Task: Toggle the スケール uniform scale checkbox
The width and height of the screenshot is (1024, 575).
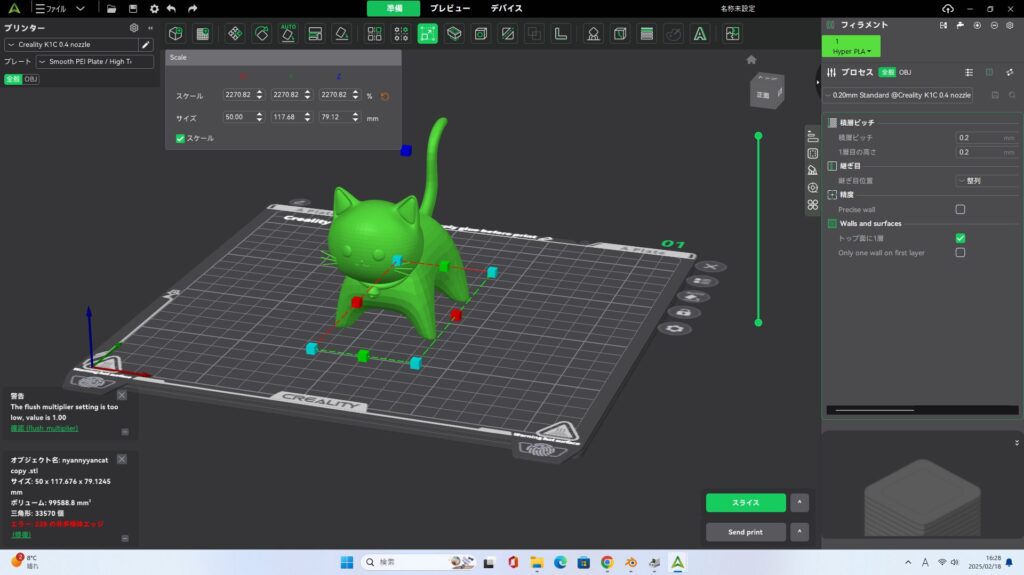Action: [x=180, y=139]
